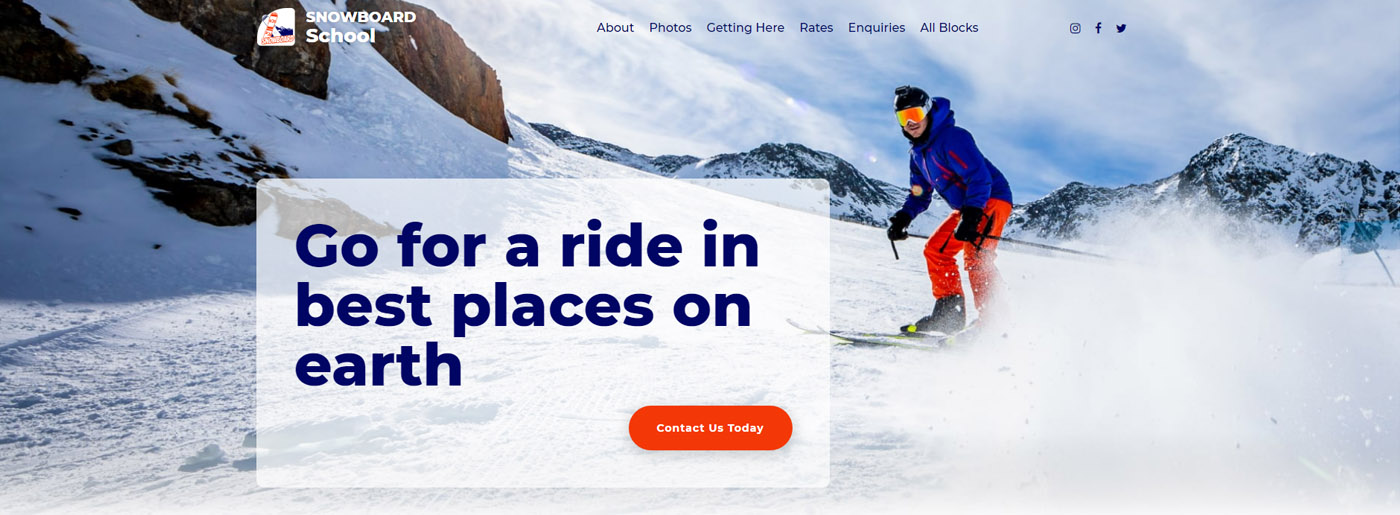1400x515 pixels.
Task: Open Getting Here in navigation
Action: click(x=745, y=28)
